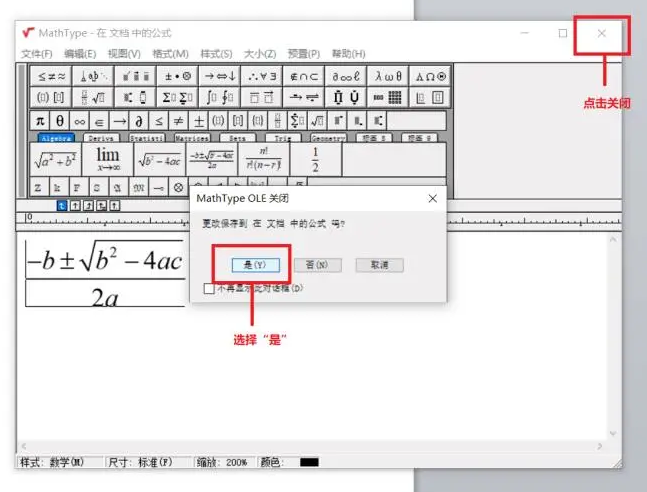Screen dimensions: 647x492
Task: Insert the right arrow from small bar
Action: (x=119, y=121)
